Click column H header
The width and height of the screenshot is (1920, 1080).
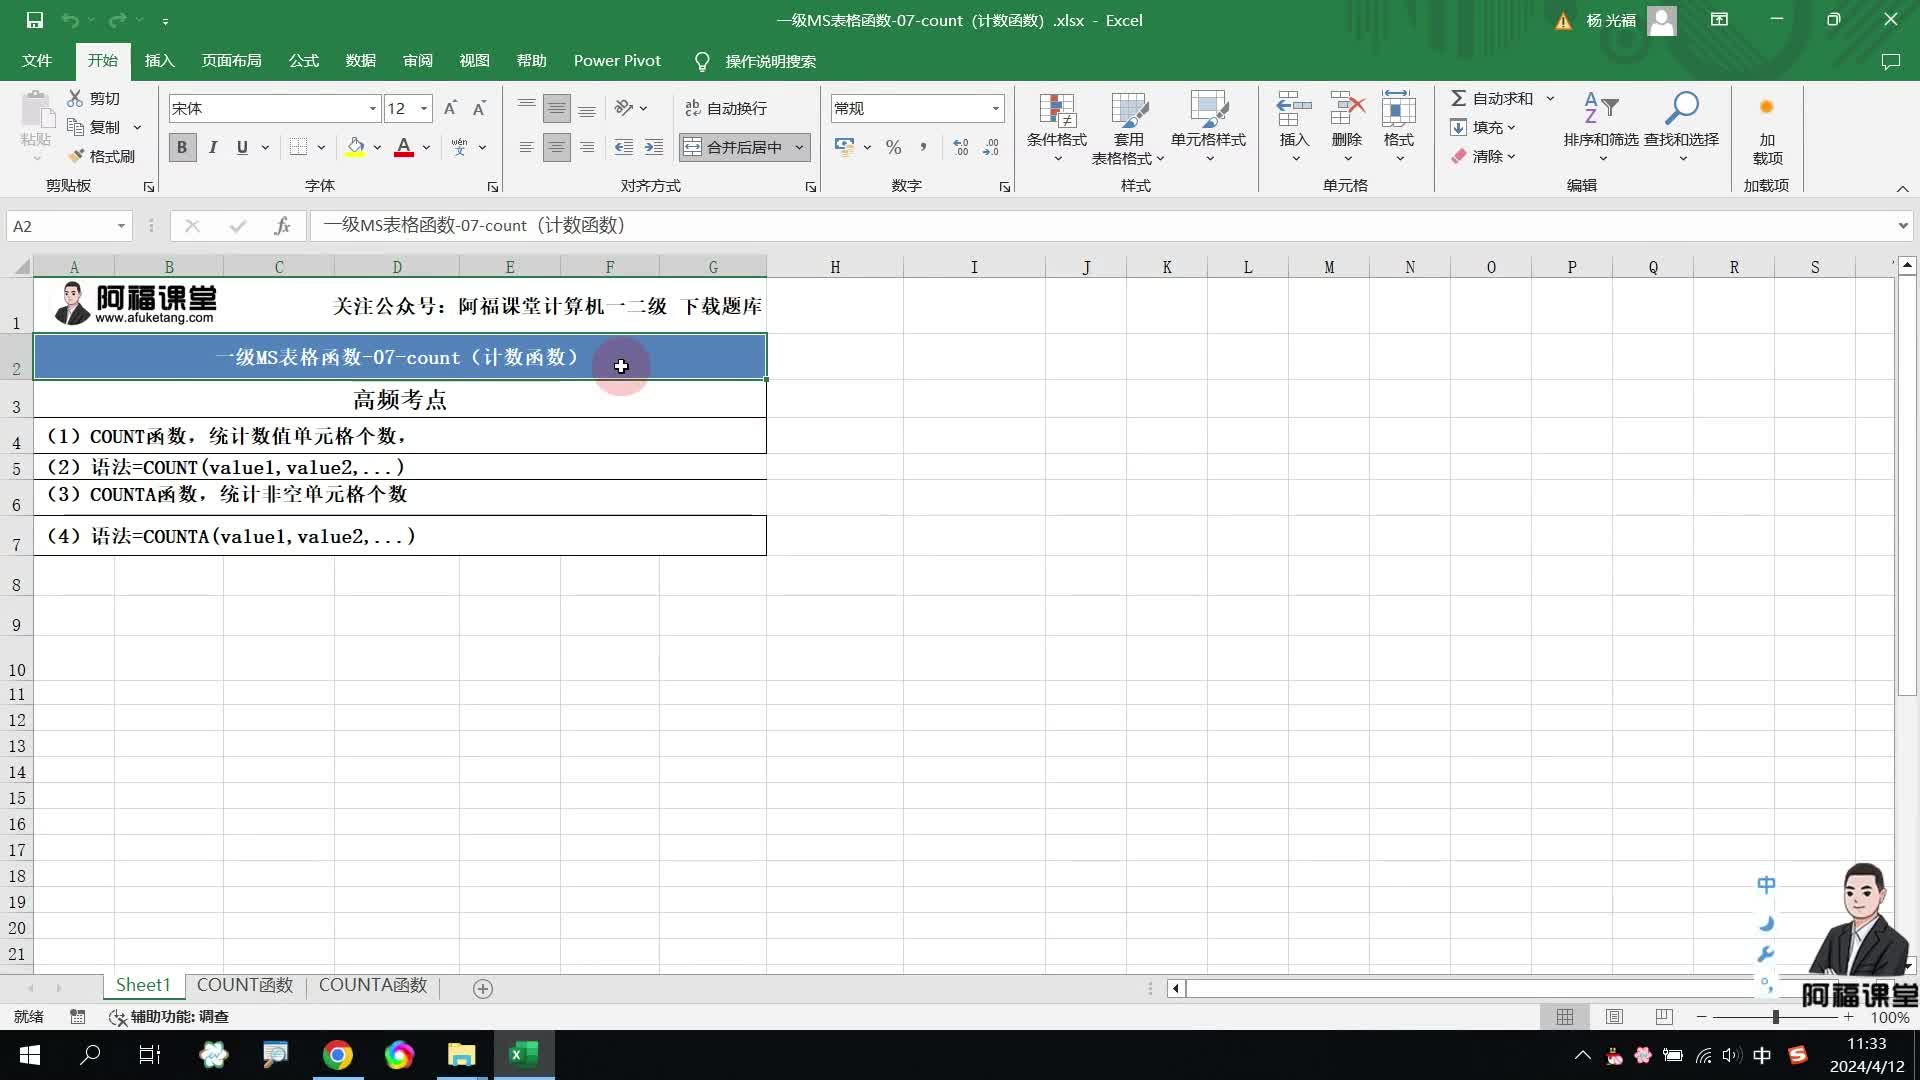835,267
